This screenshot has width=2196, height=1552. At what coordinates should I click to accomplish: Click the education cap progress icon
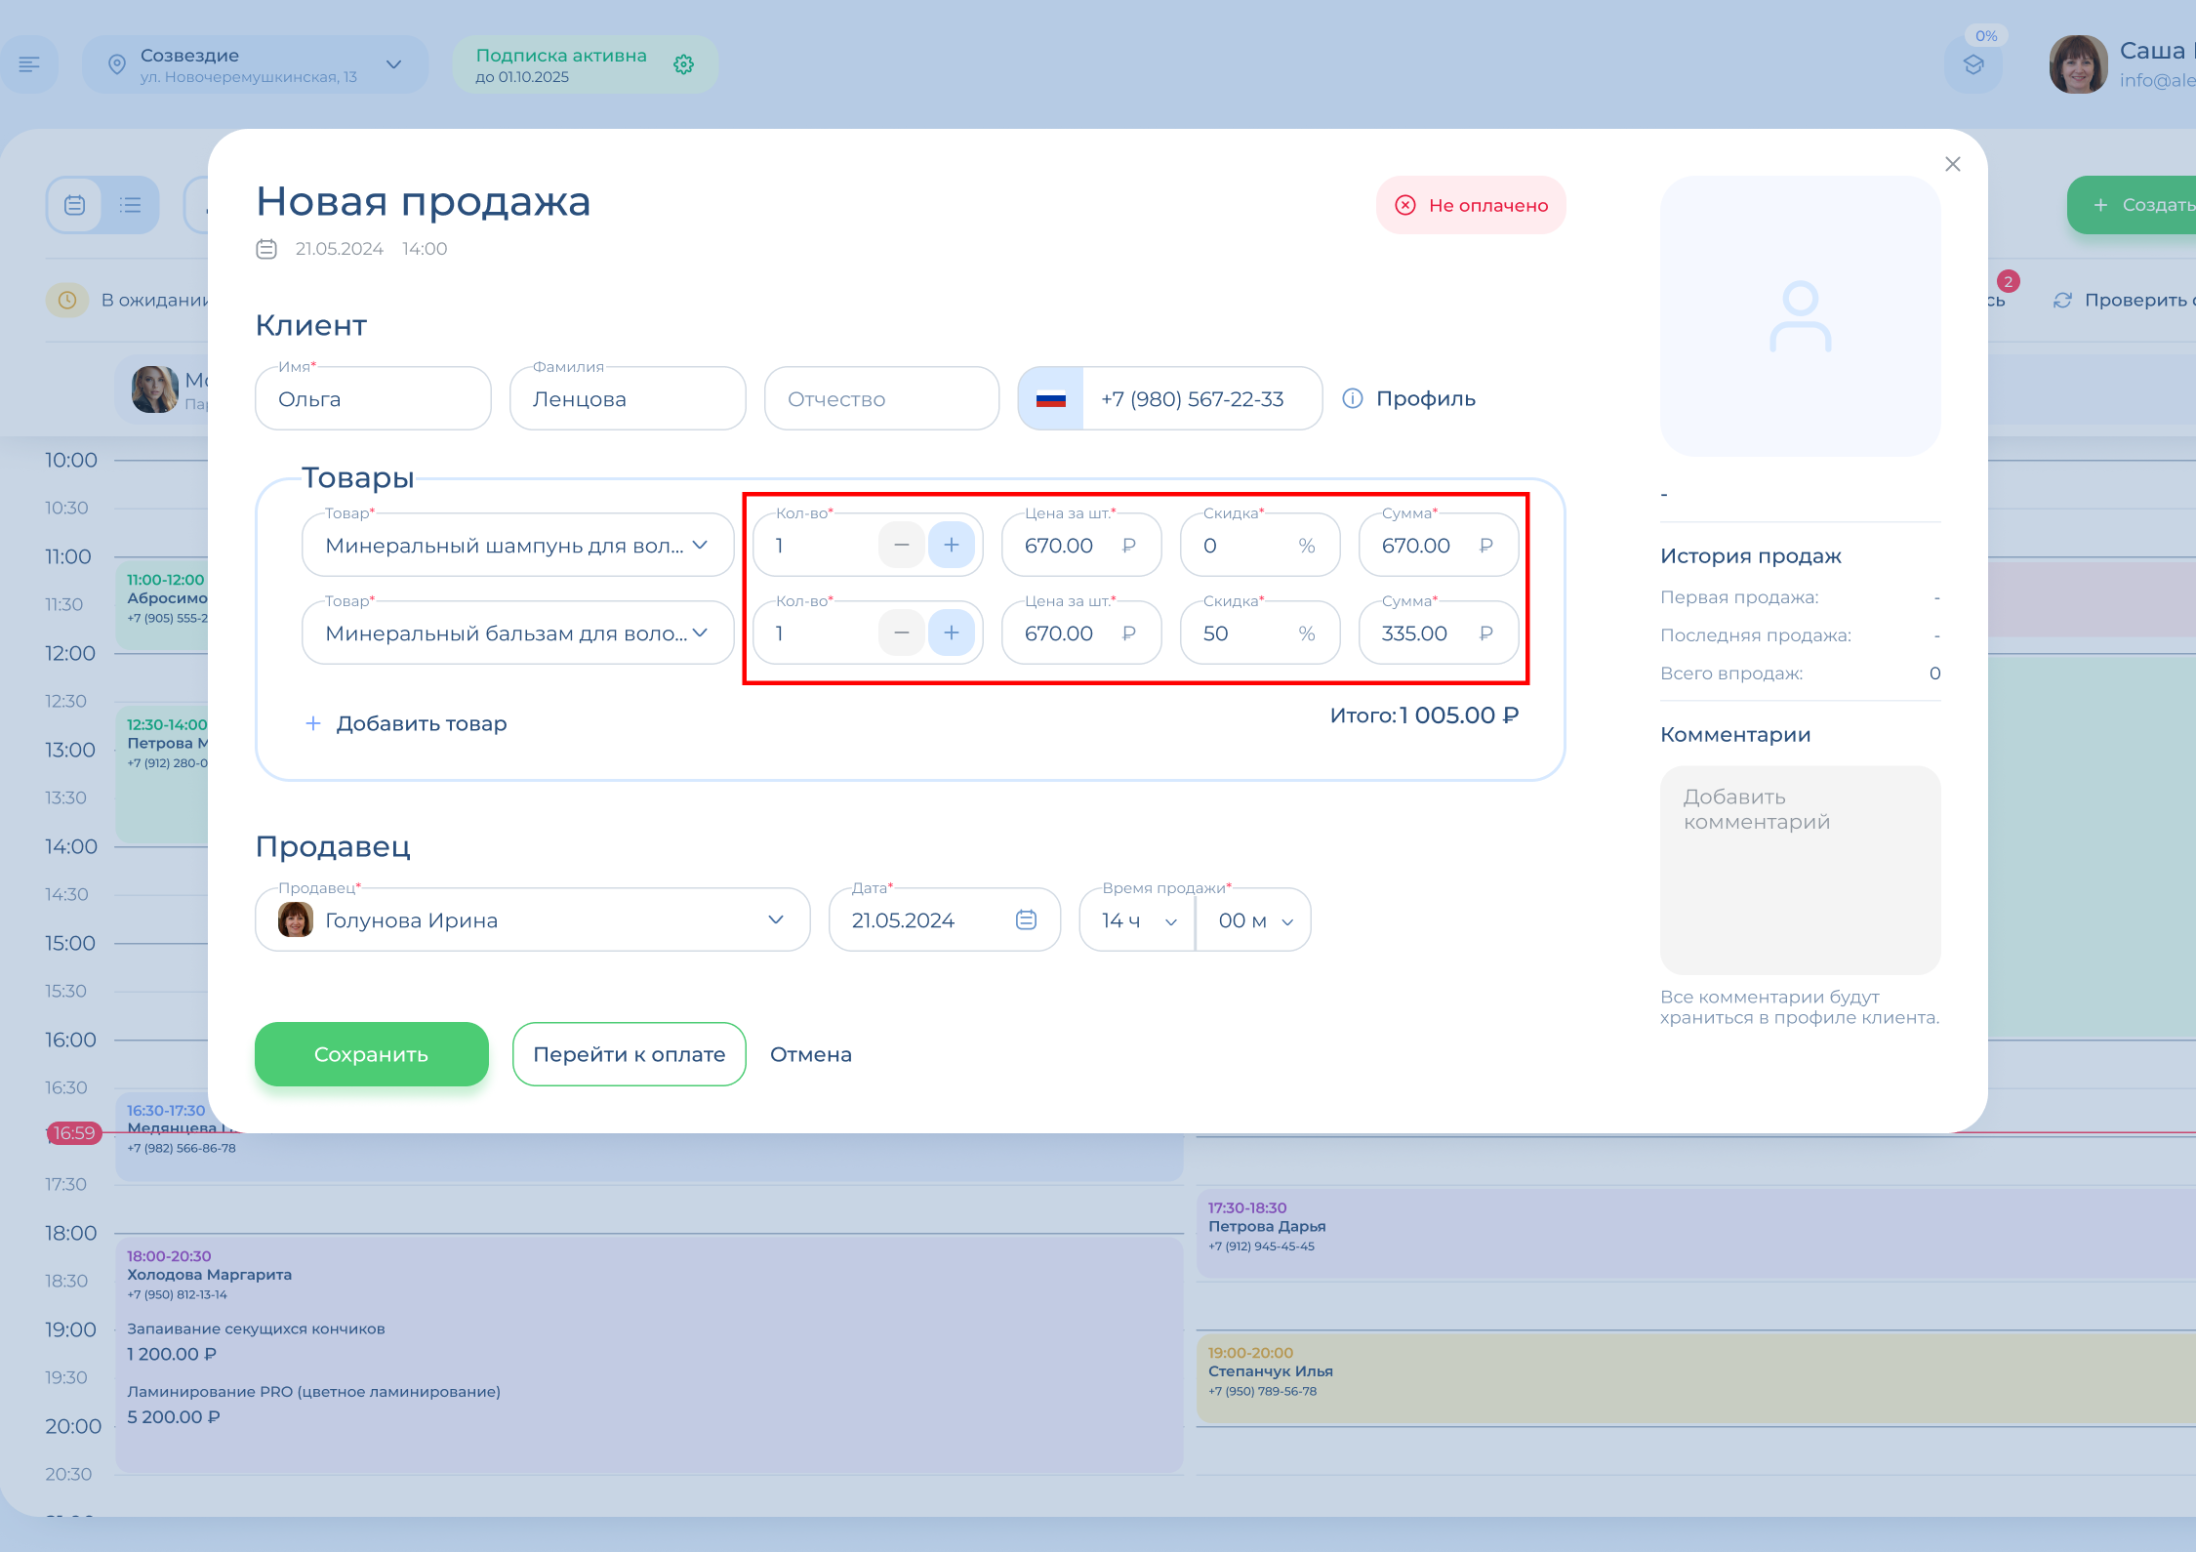[1973, 66]
